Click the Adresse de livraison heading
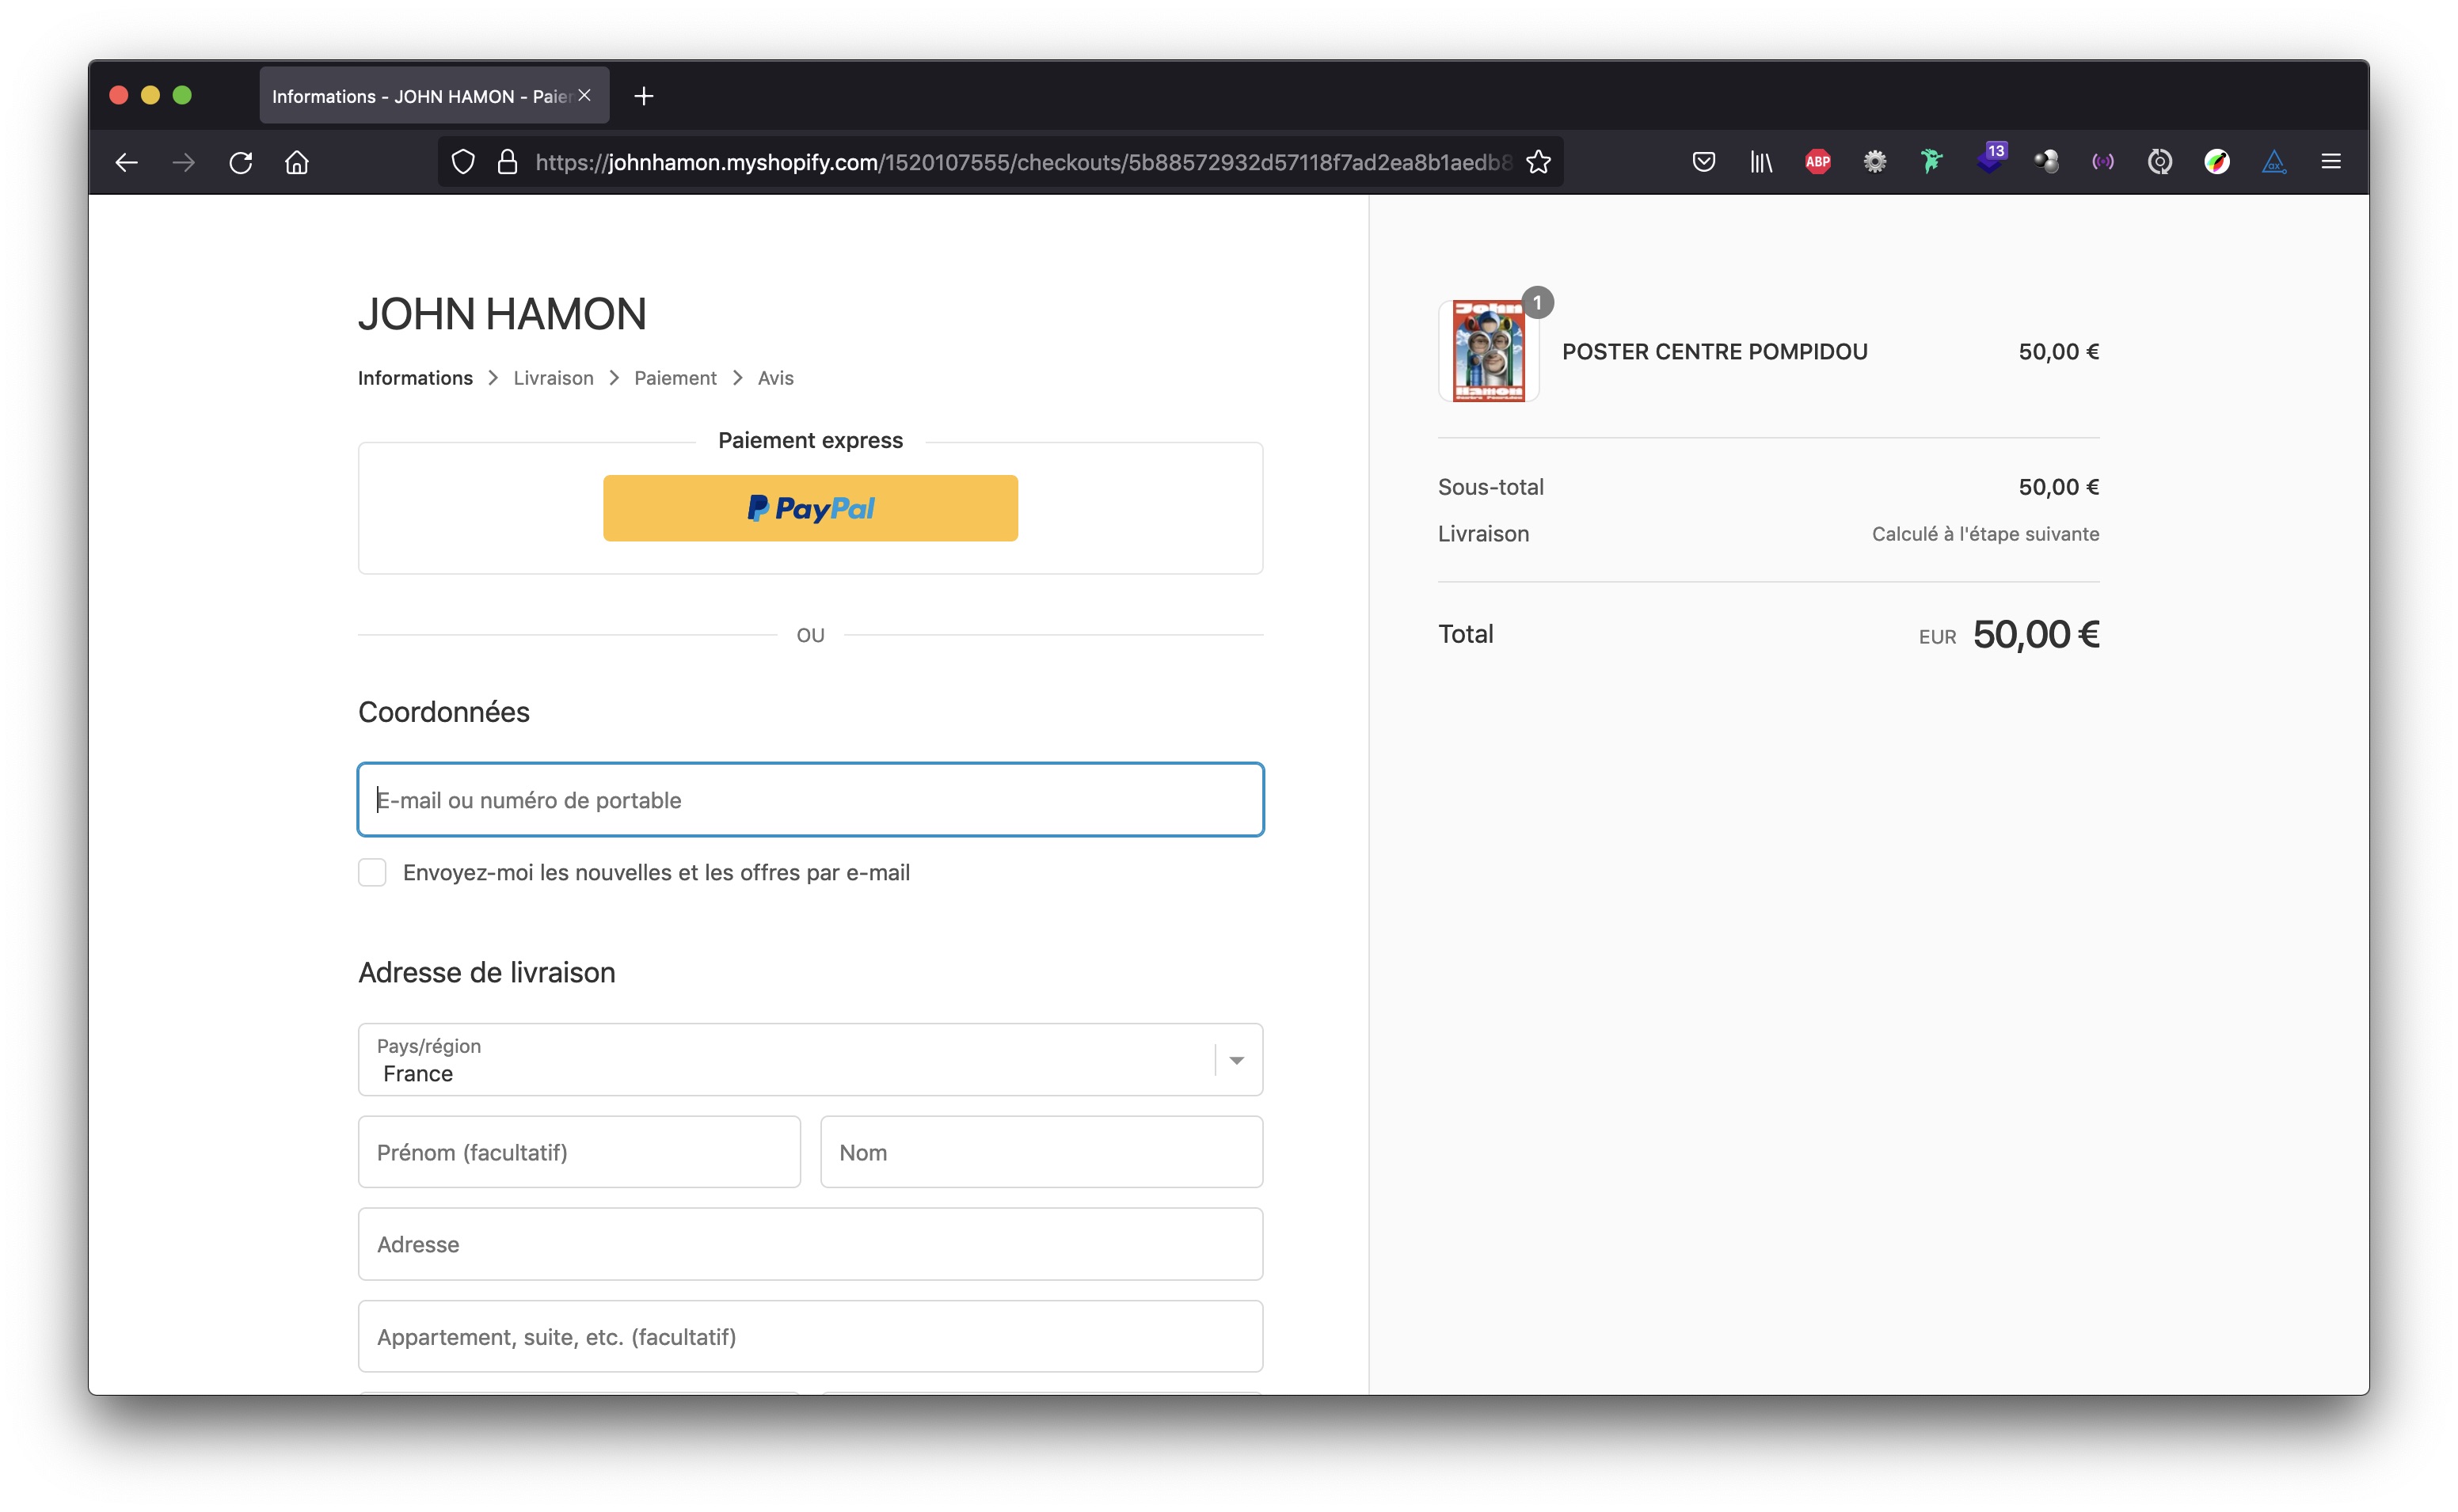2458x1512 pixels. pyautogui.click(x=487, y=972)
